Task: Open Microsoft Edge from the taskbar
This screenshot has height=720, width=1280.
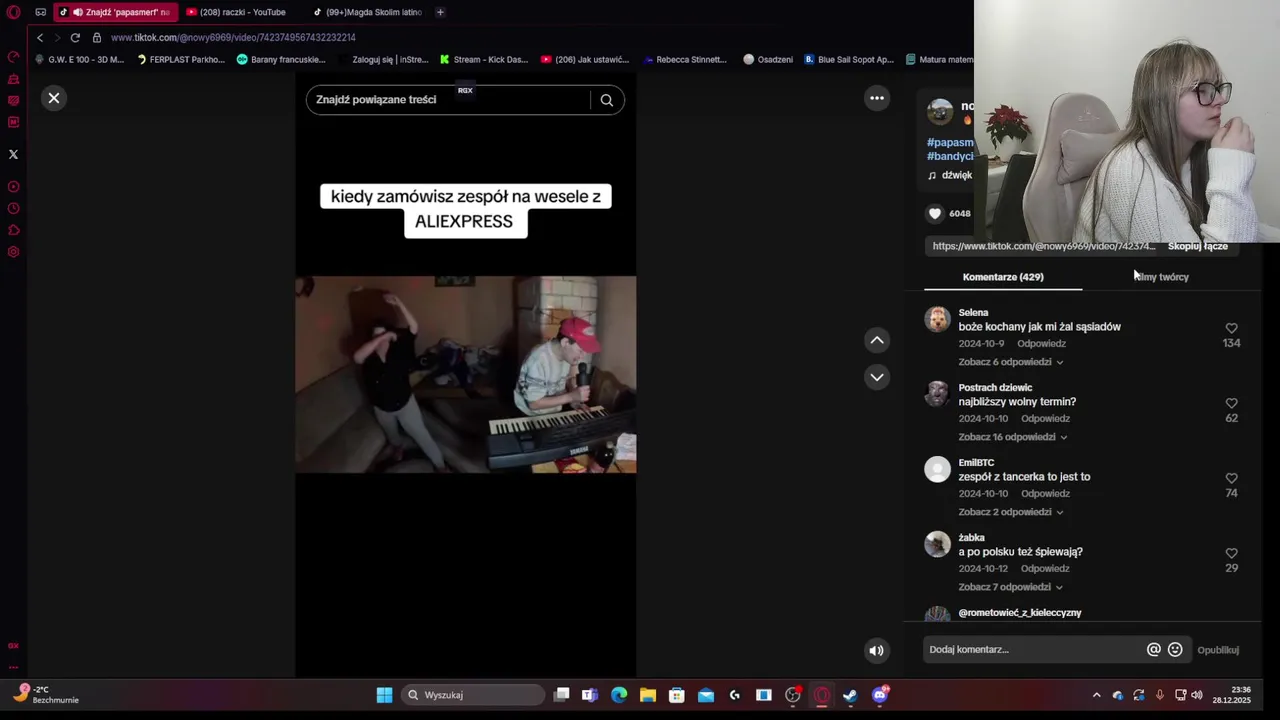Action: click(x=619, y=695)
